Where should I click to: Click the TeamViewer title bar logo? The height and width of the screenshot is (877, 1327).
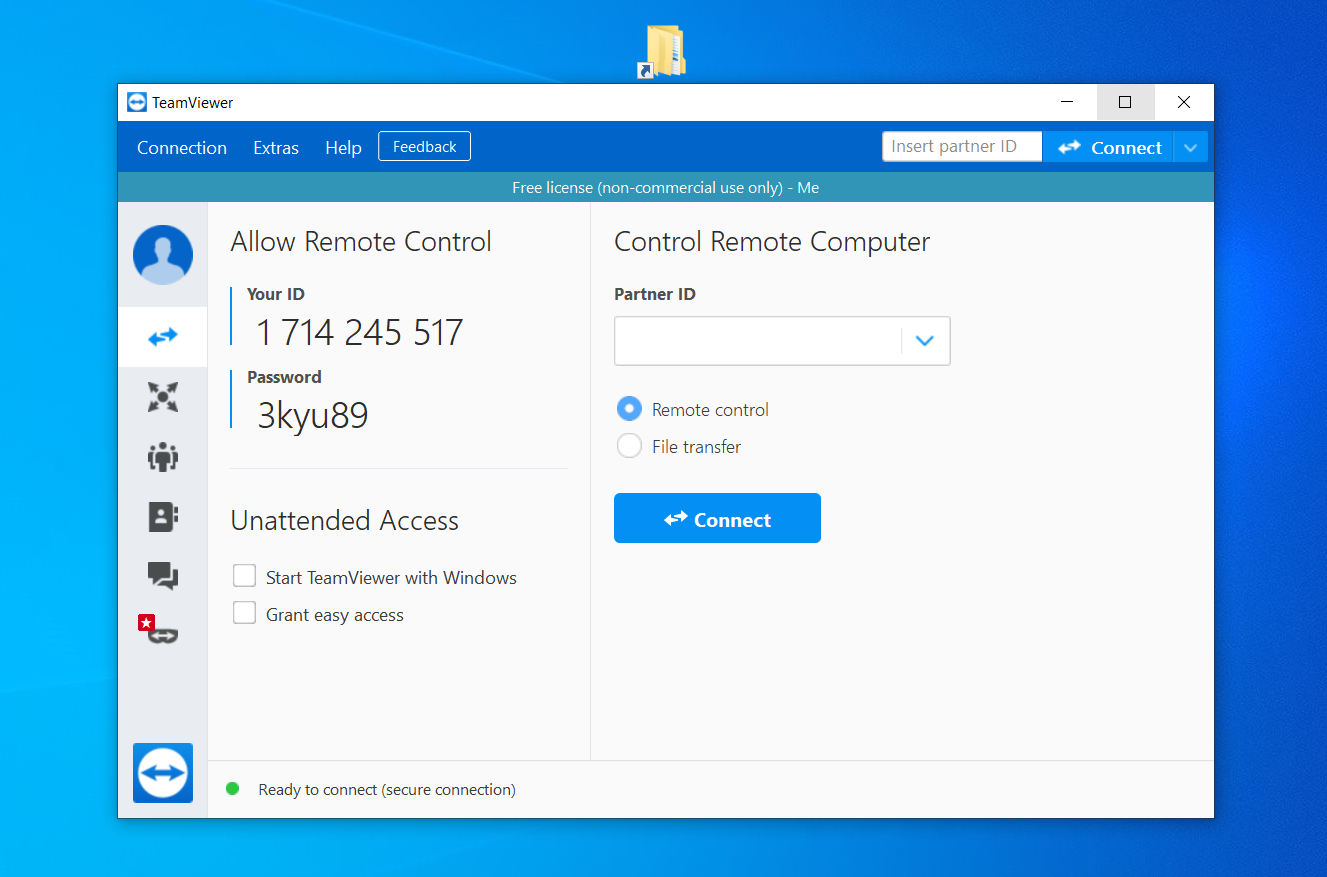pyautogui.click(x=137, y=102)
